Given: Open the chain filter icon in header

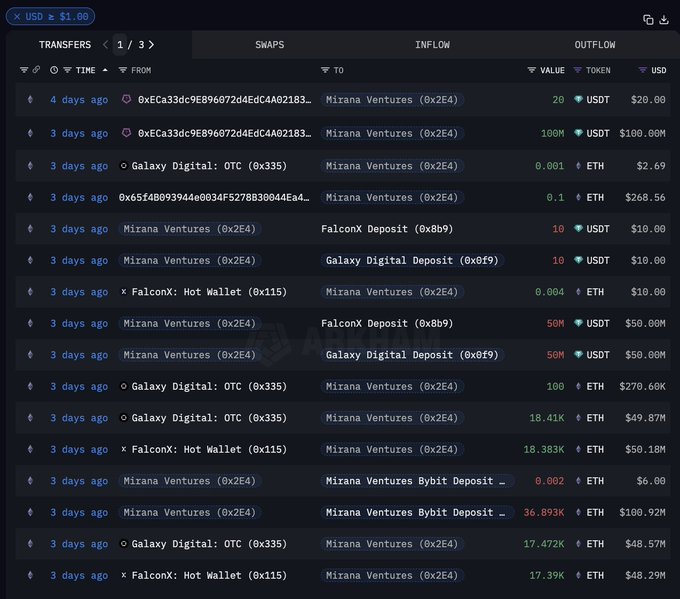Looking at the screenshot, I should pos(24,70).
